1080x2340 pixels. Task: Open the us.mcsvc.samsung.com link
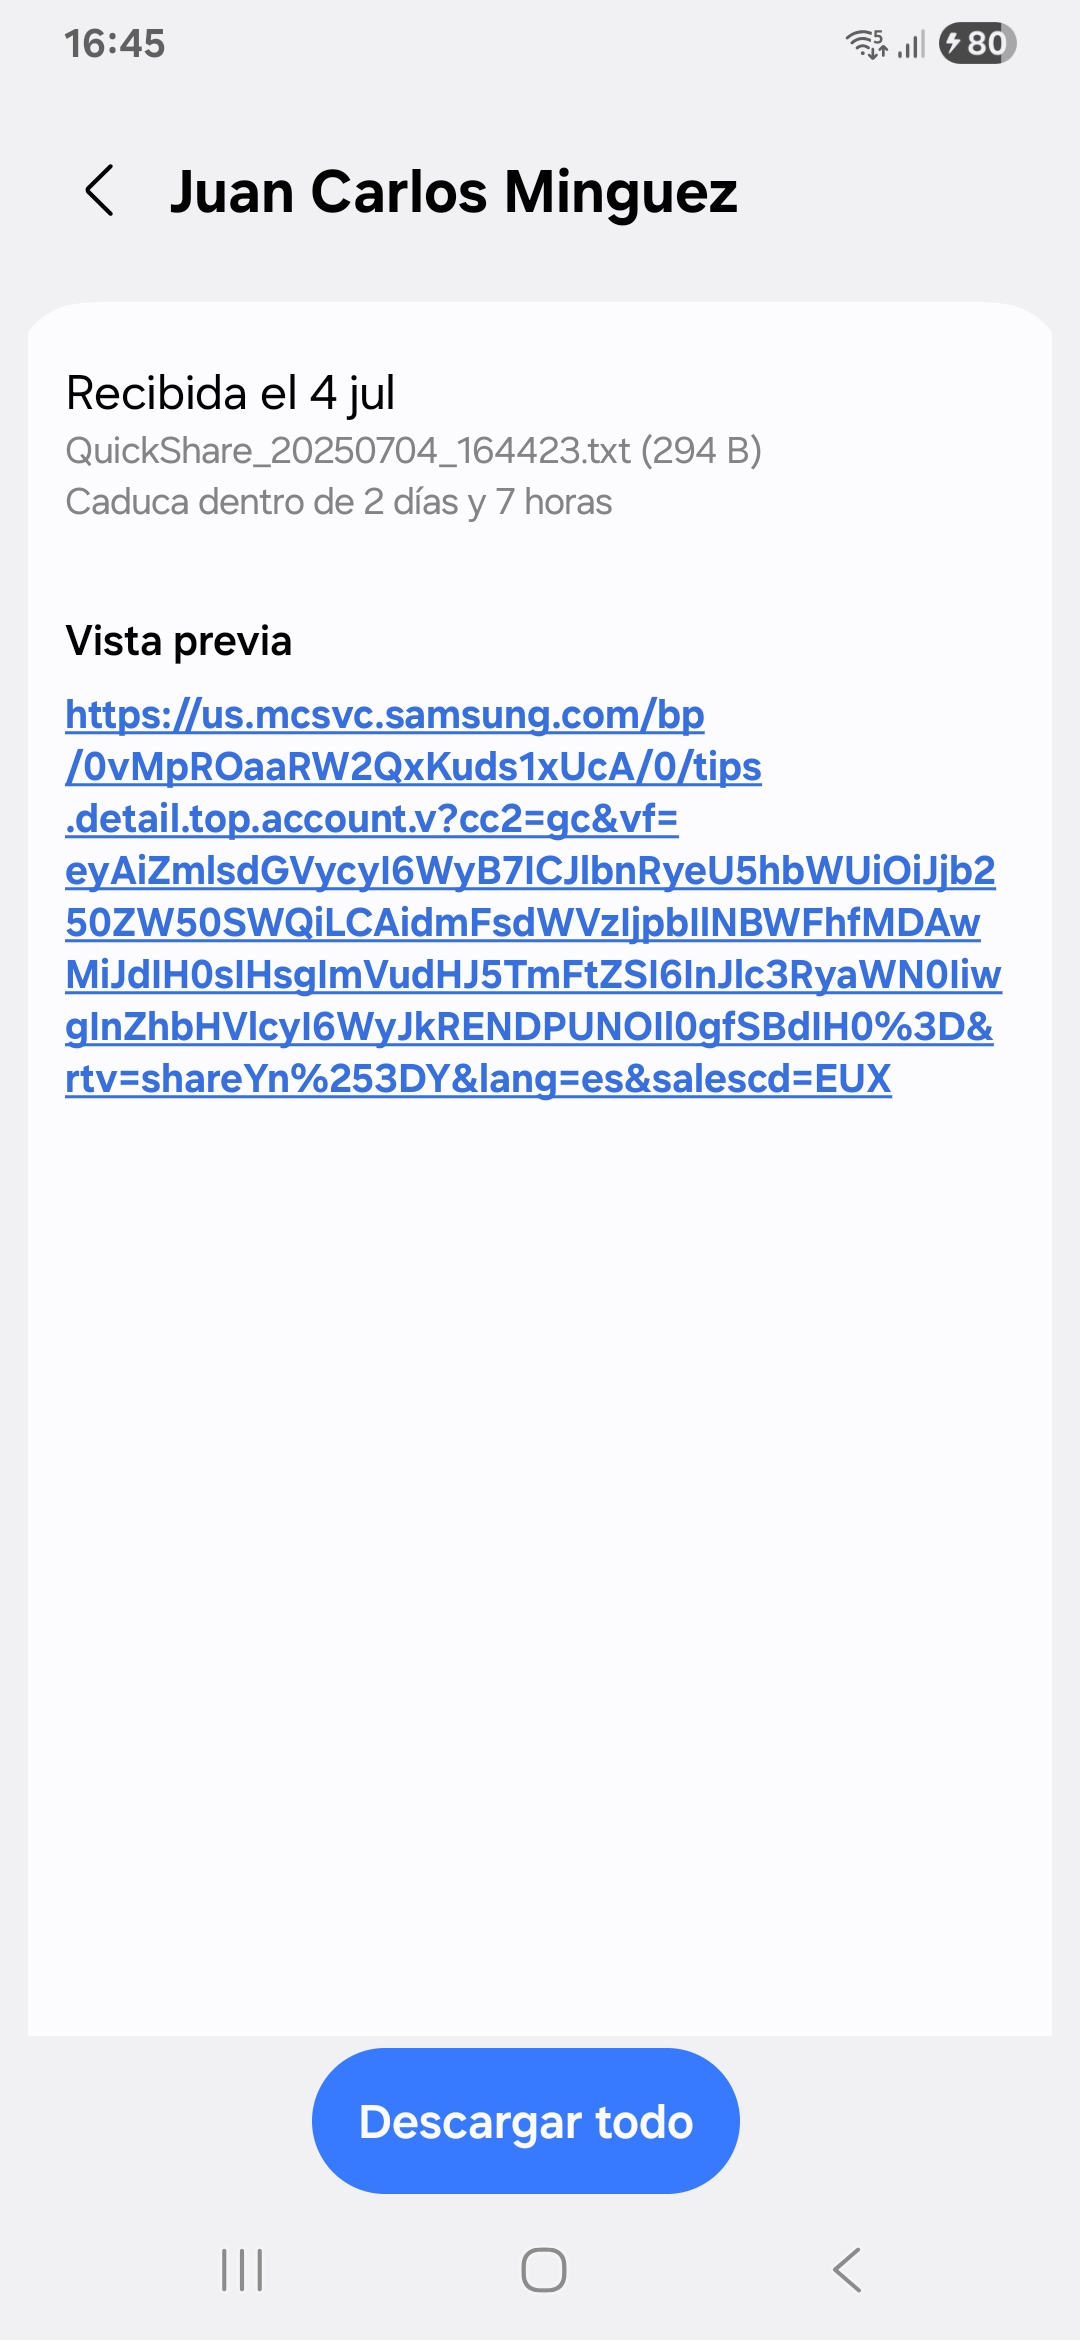(x=533, y=896)
